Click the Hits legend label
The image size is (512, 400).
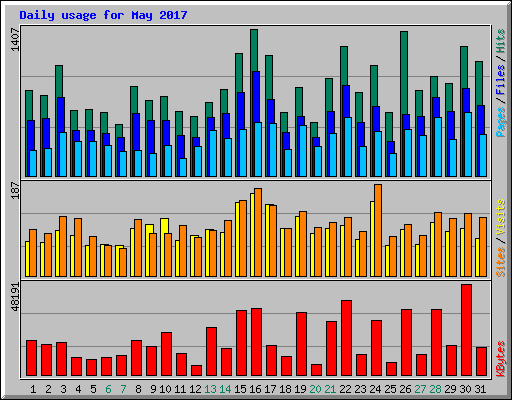pos(500,41)
